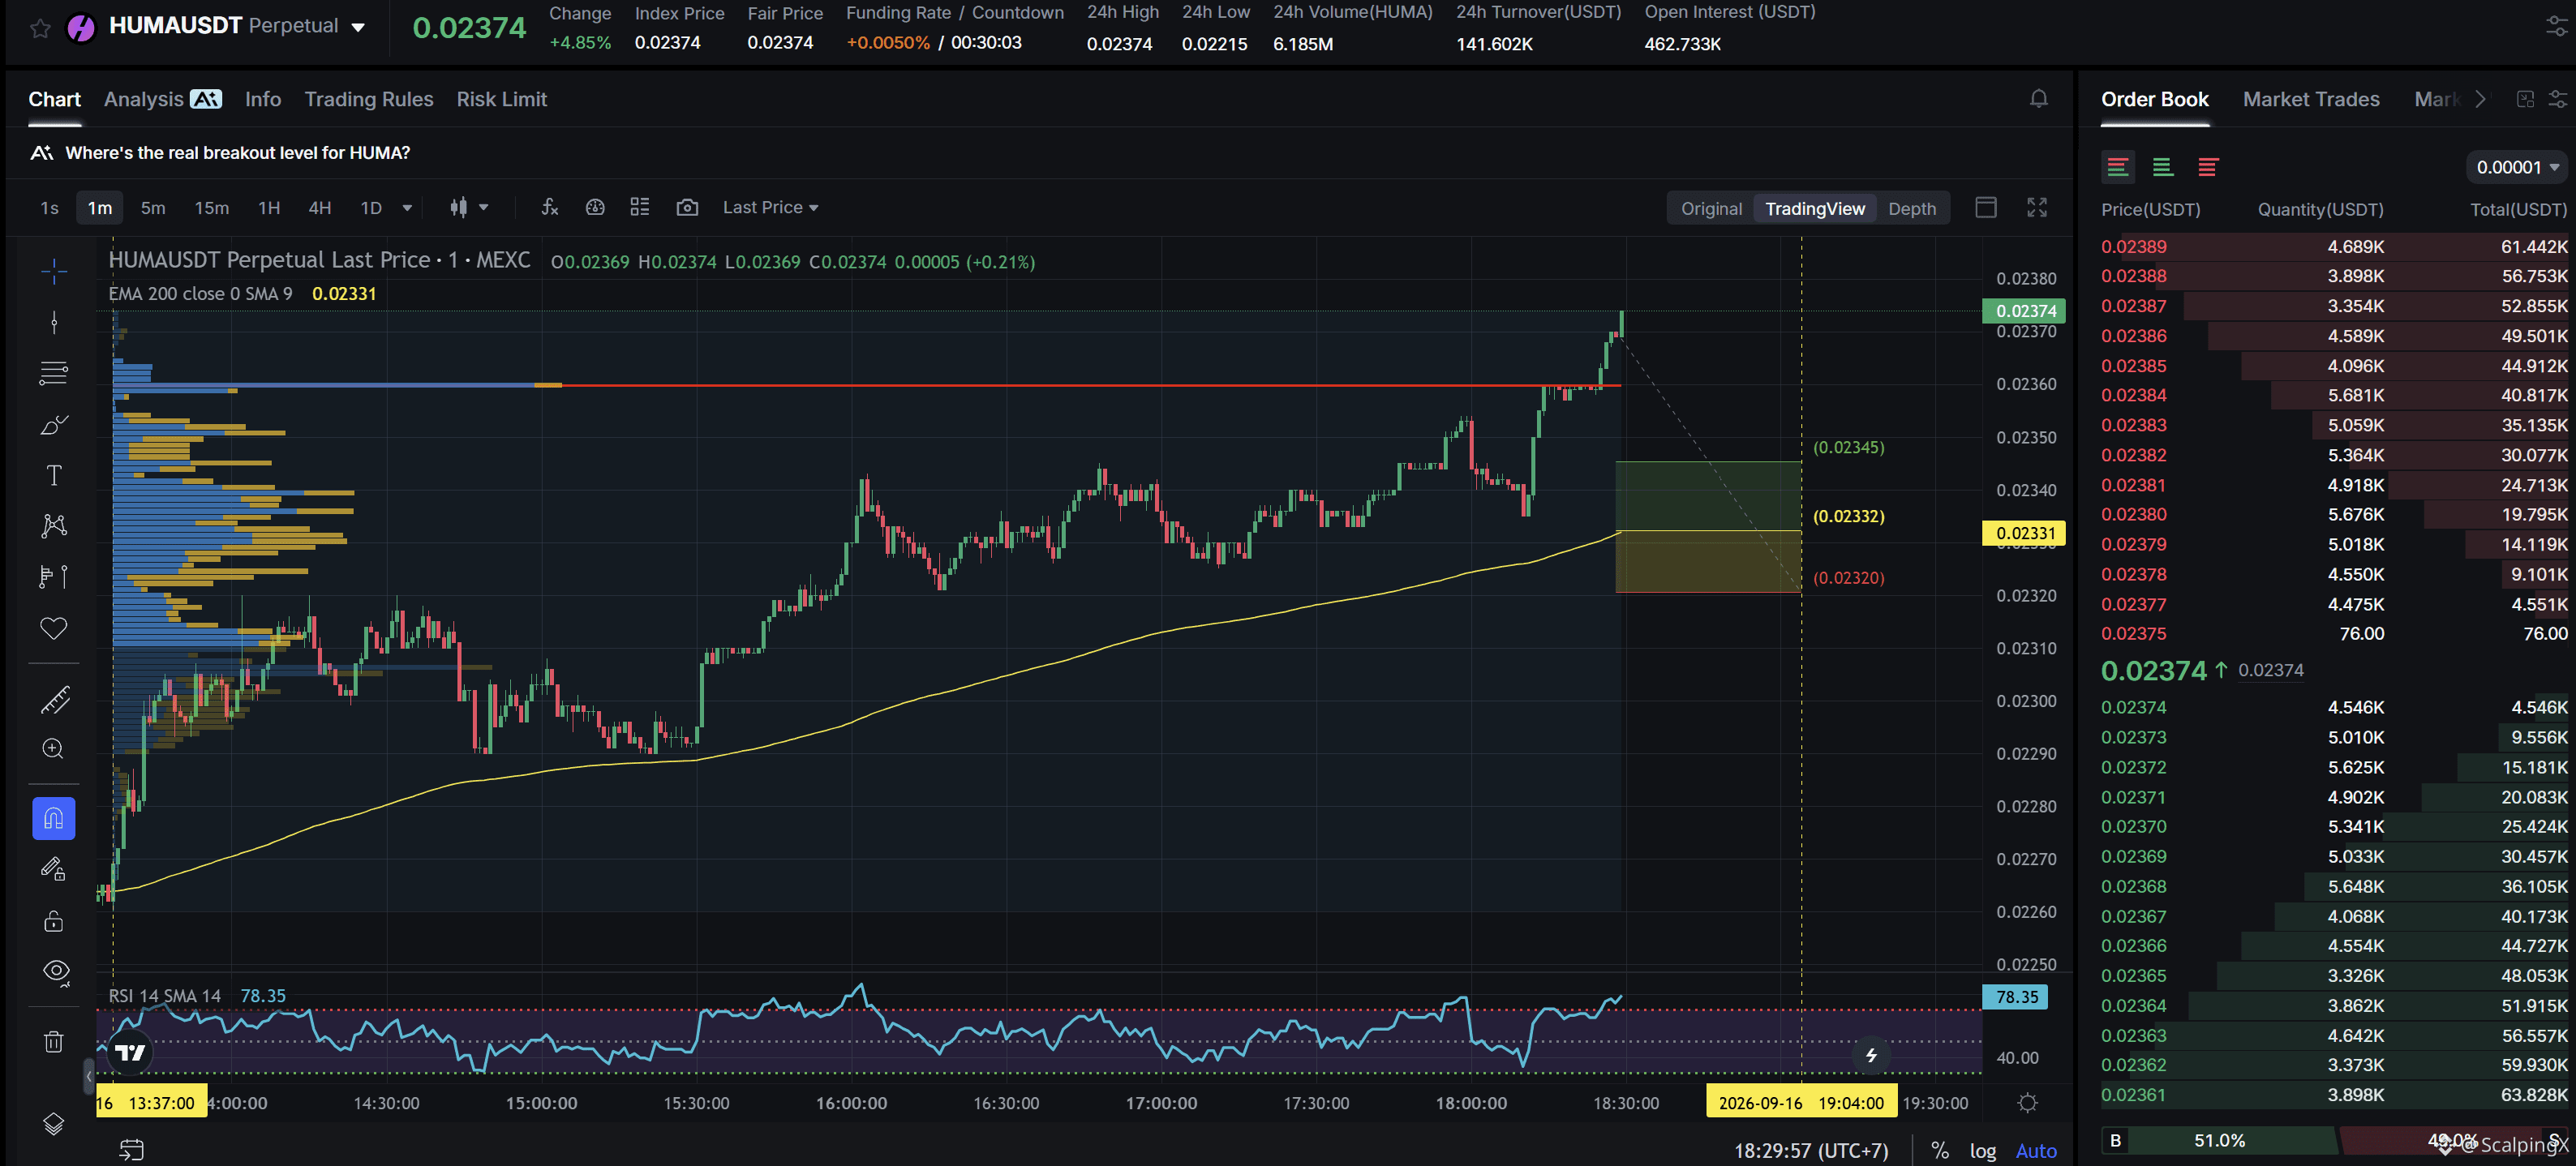Screen dimensions: 2576x1166
Task: Open the 0.00001 price grouping dropdown
Action: tap(2517, 167)
